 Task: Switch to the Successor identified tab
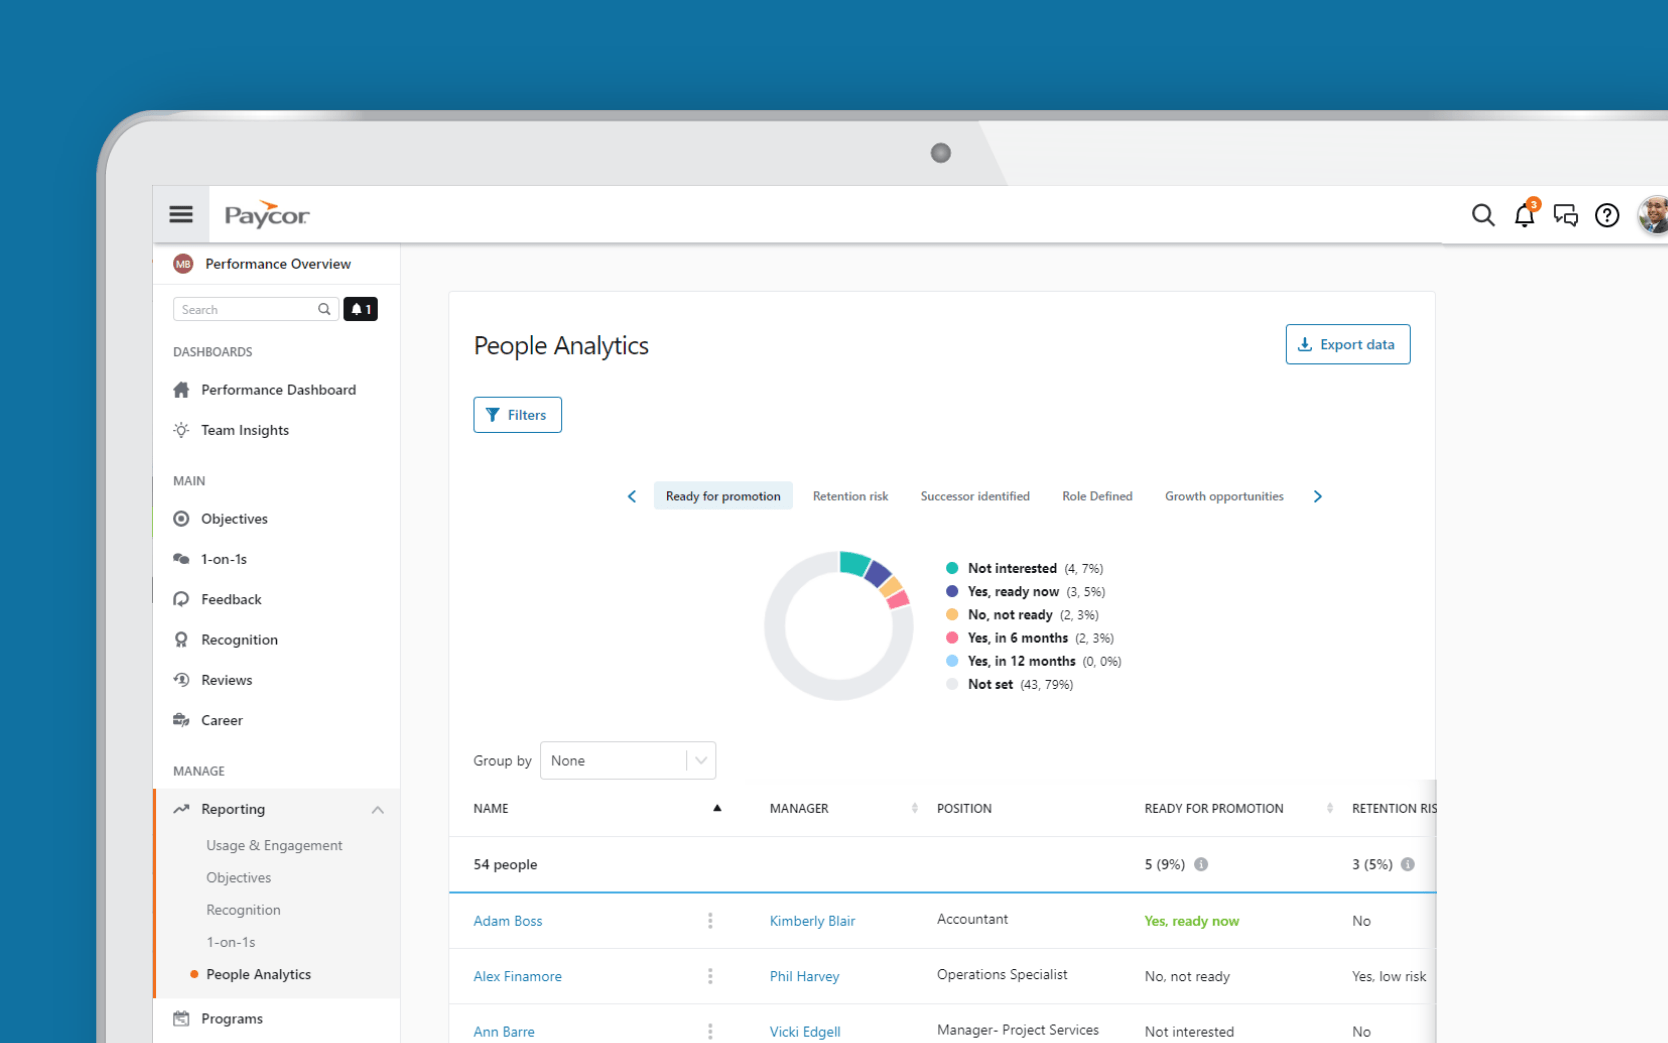[975, 496]
